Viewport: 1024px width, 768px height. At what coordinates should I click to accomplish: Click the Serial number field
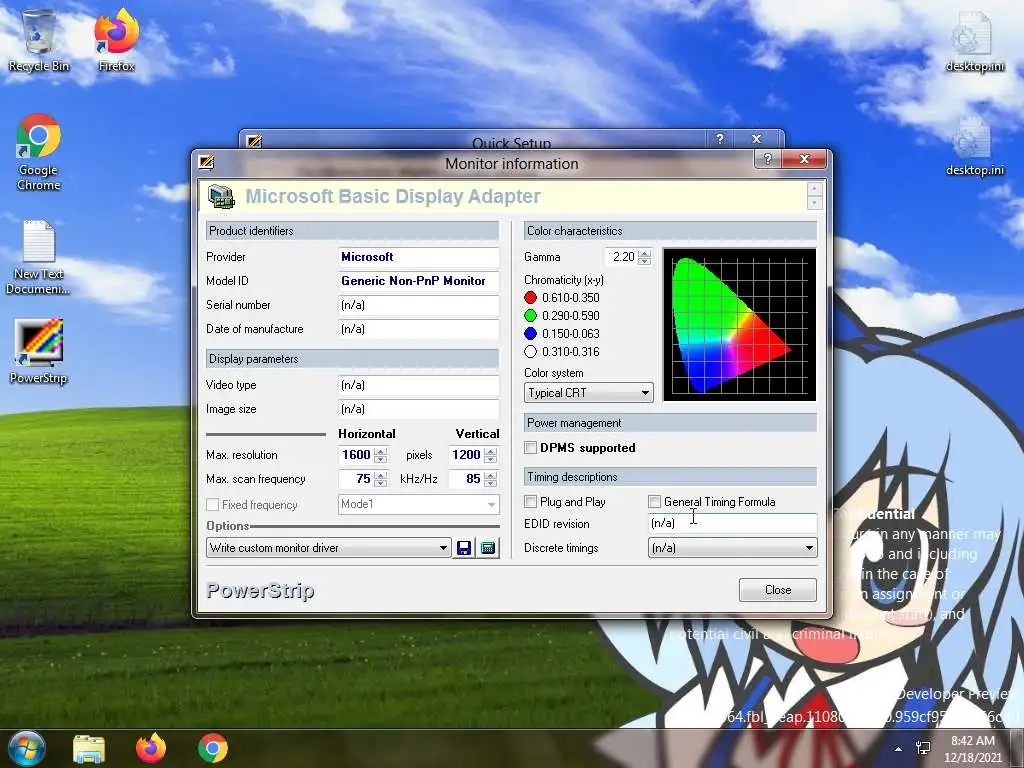pos(419,305)
